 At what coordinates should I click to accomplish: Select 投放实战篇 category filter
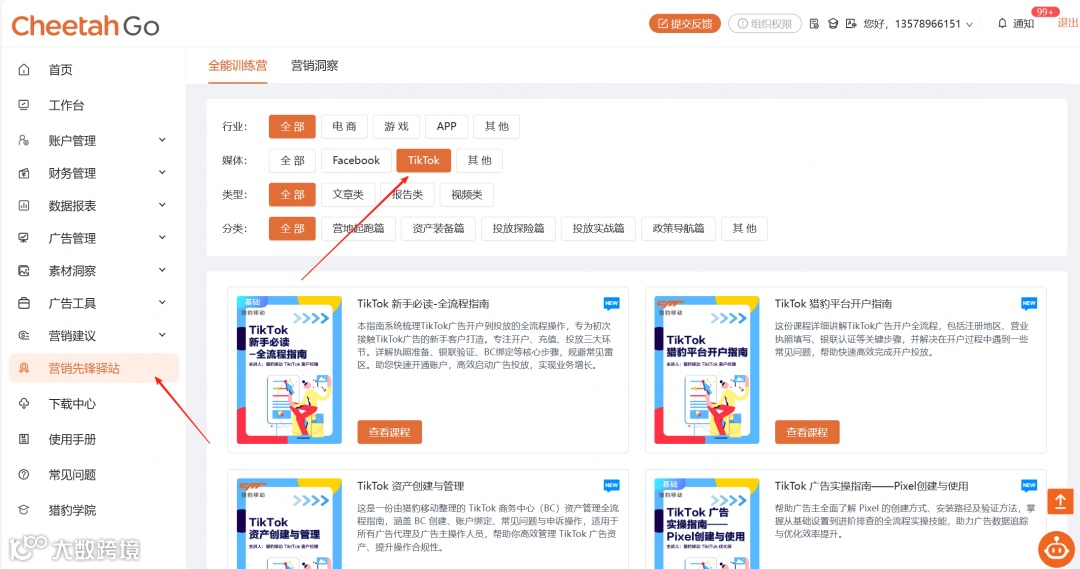(598, 229)
